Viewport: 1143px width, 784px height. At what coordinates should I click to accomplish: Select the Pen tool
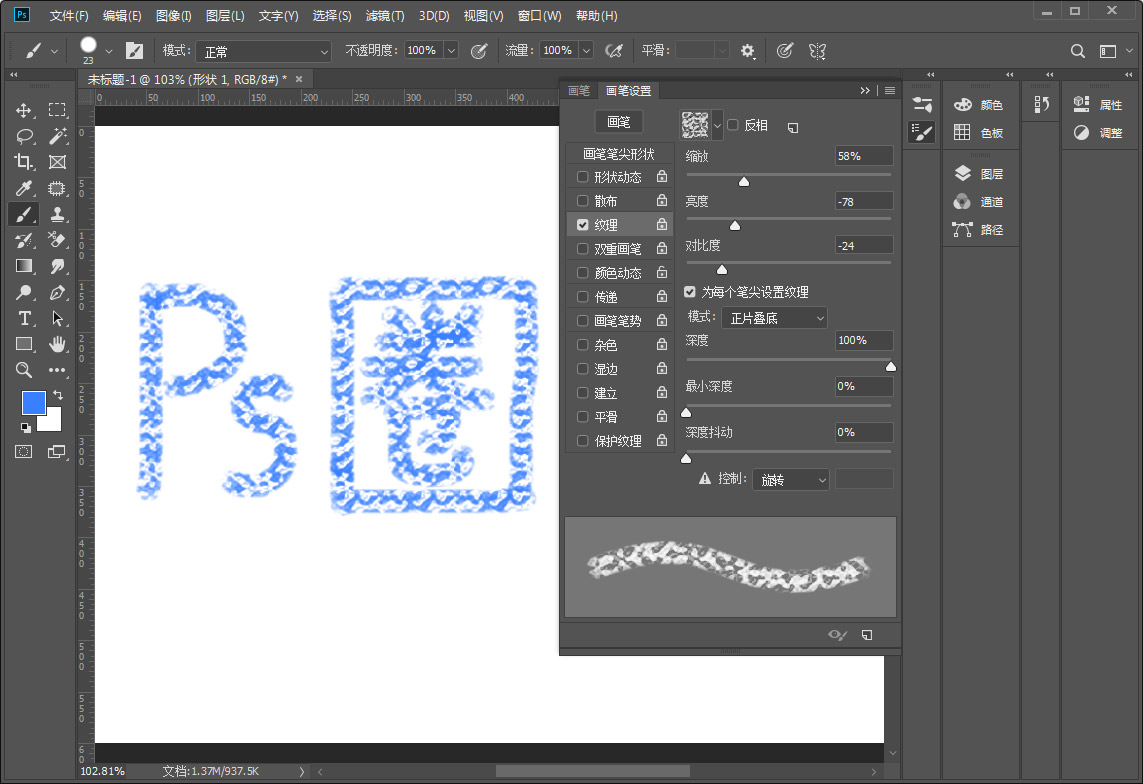[x=57, y=292]
